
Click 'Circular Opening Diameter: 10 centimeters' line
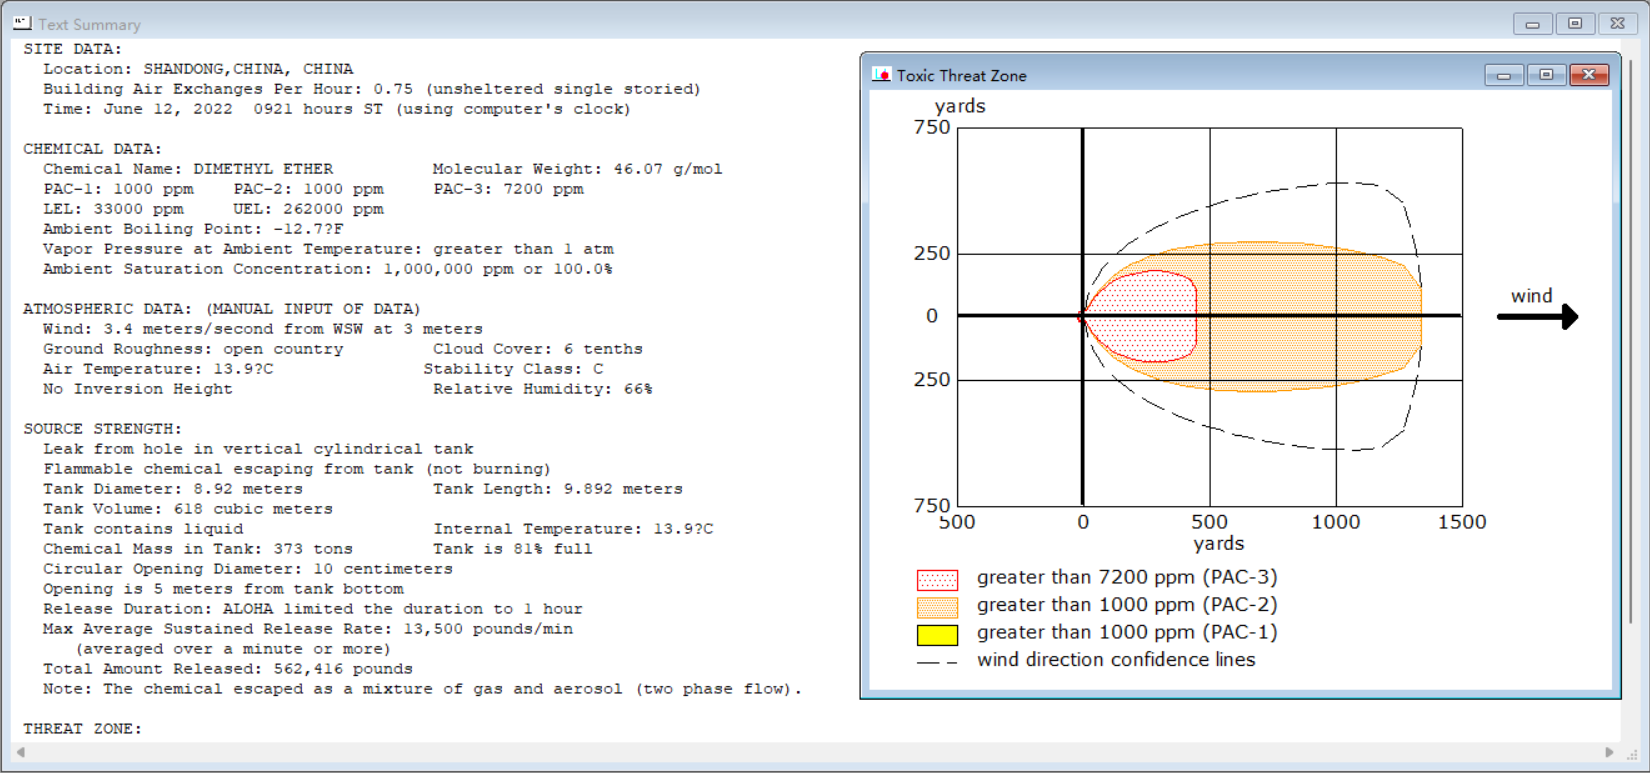pos(248,569)
